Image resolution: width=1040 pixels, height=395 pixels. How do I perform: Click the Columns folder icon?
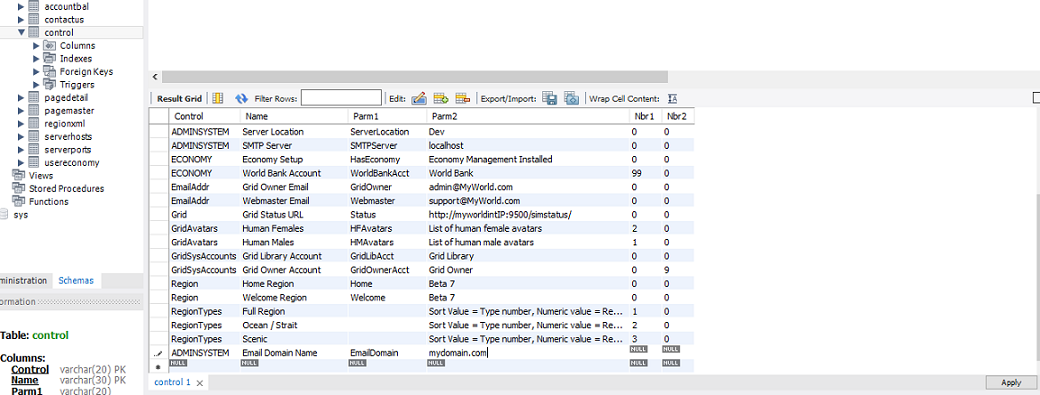click(x=50, y=45)
